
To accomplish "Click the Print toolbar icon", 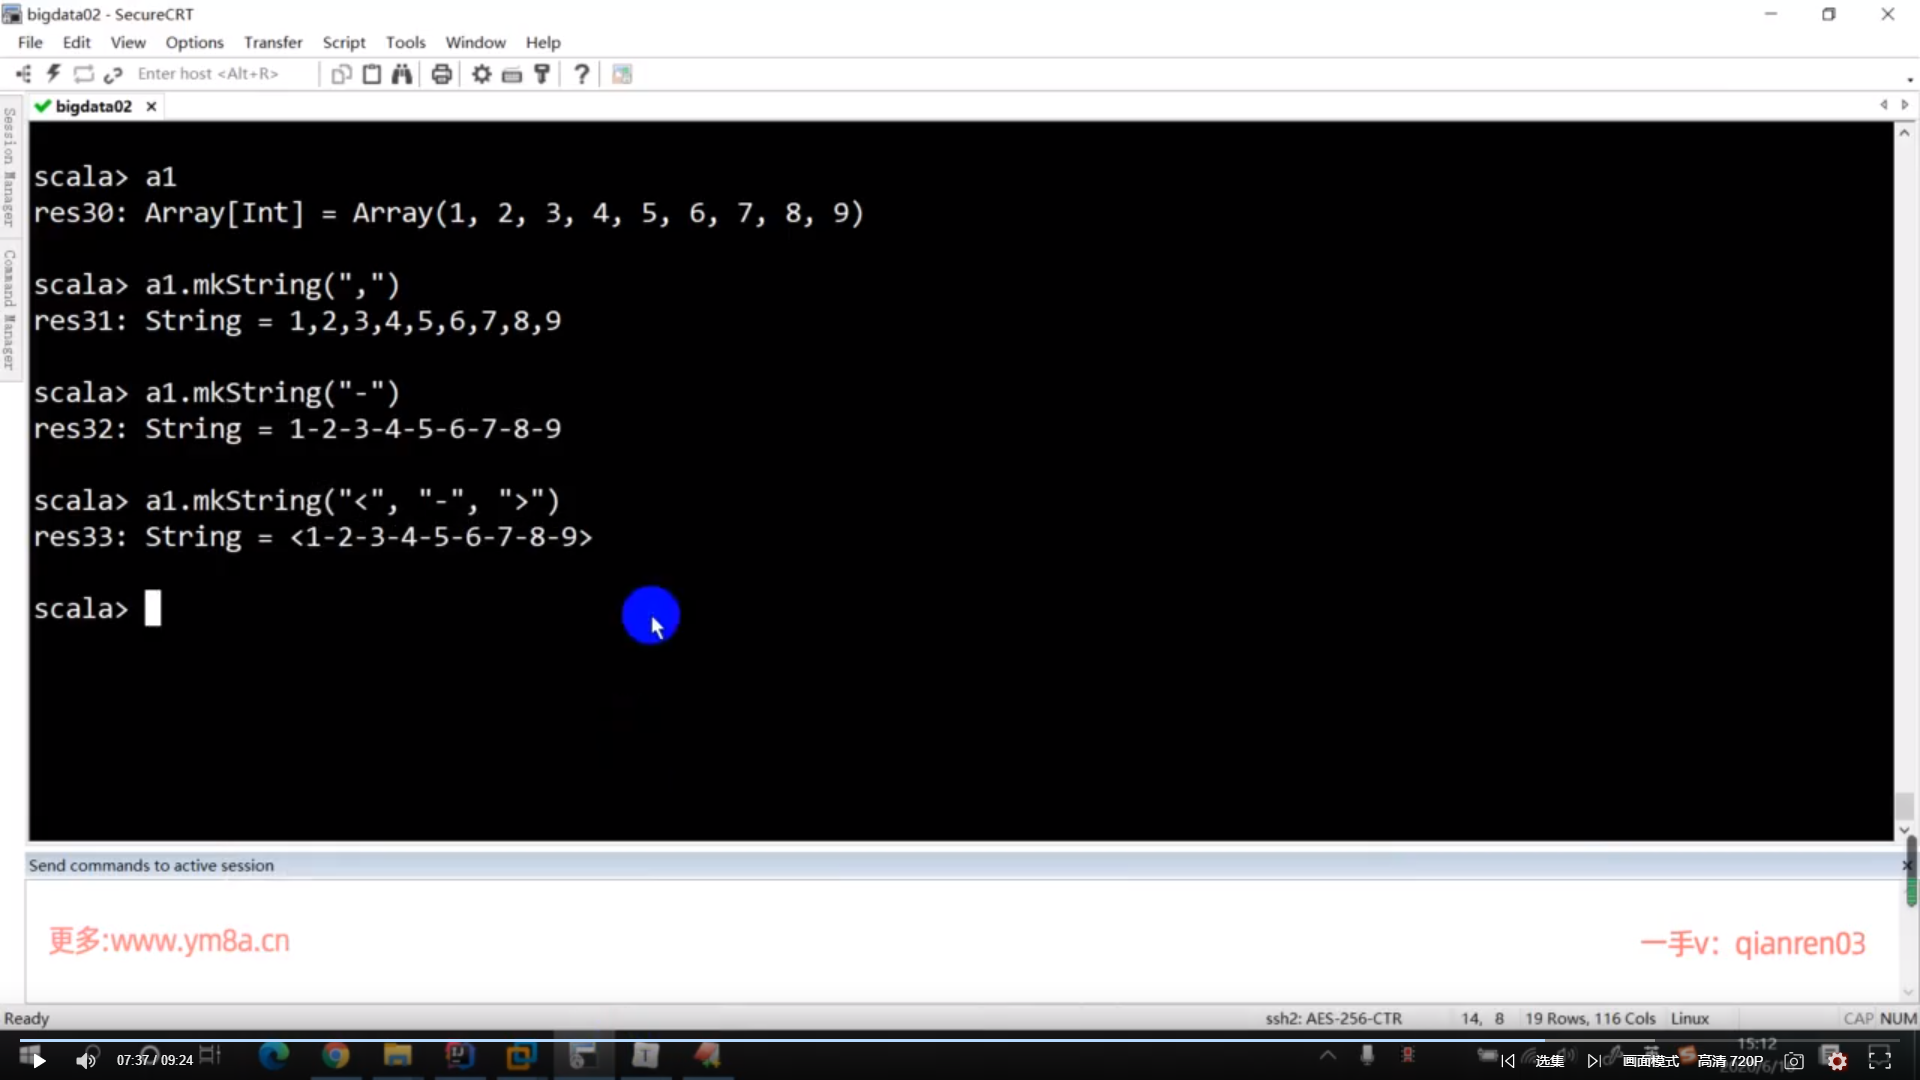I will click(x=441, y=74).
